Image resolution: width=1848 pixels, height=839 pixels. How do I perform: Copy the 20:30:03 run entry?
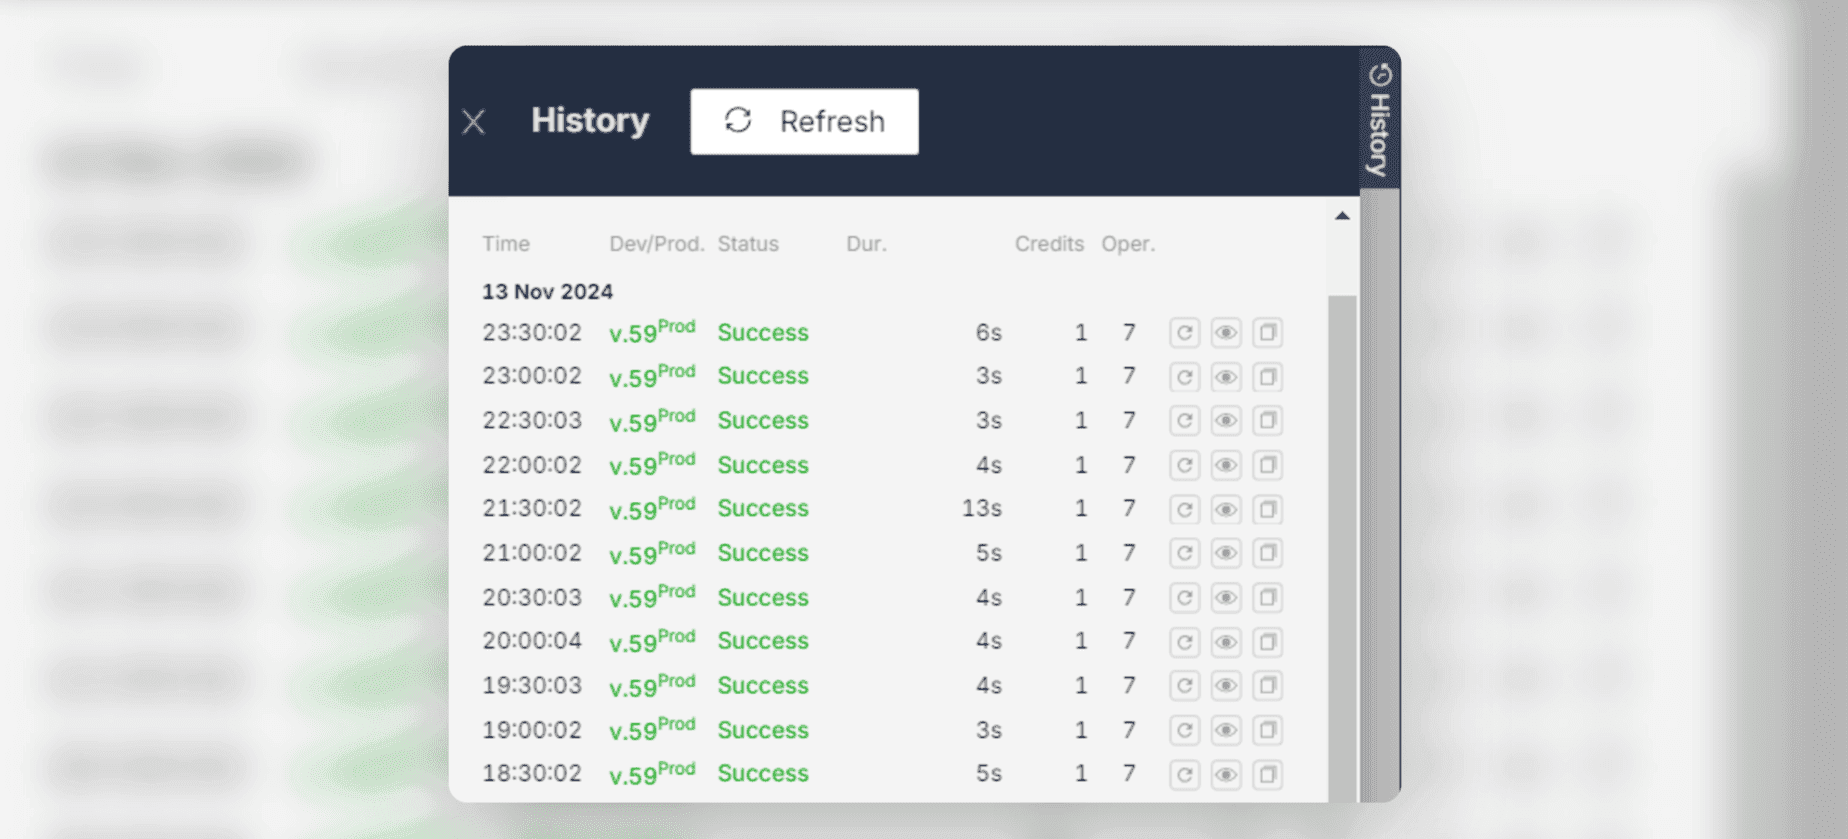(x=1267, y=598)
